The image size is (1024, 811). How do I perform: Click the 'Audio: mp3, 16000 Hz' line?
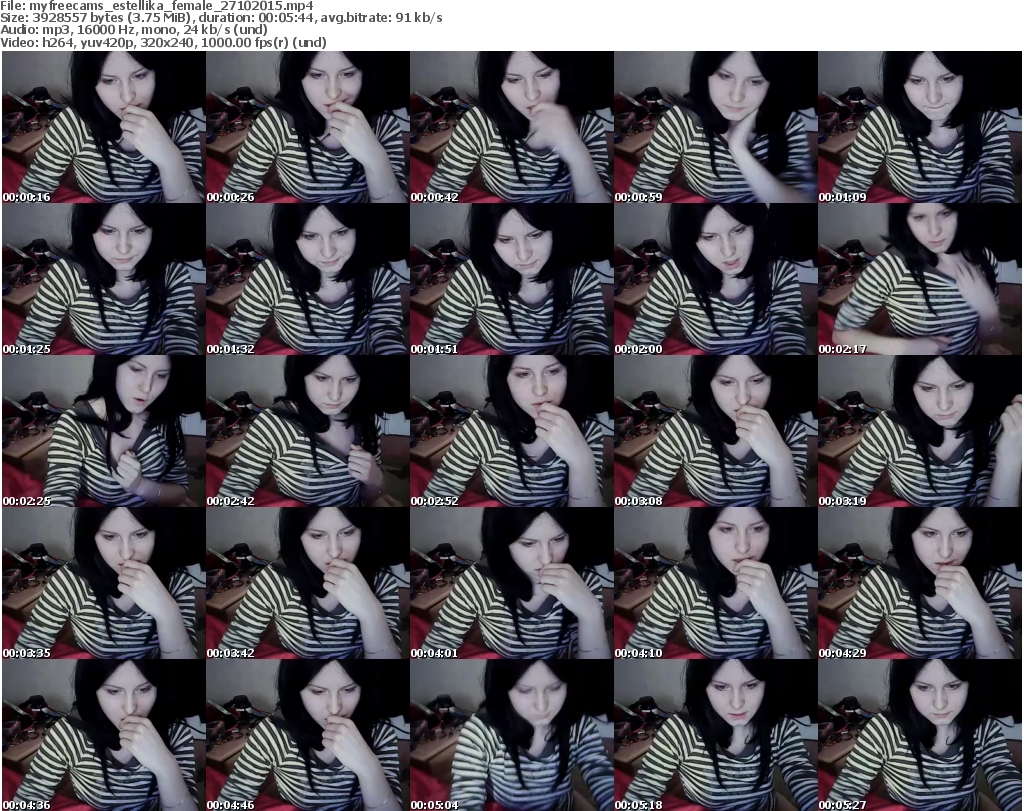click(134, 30)
